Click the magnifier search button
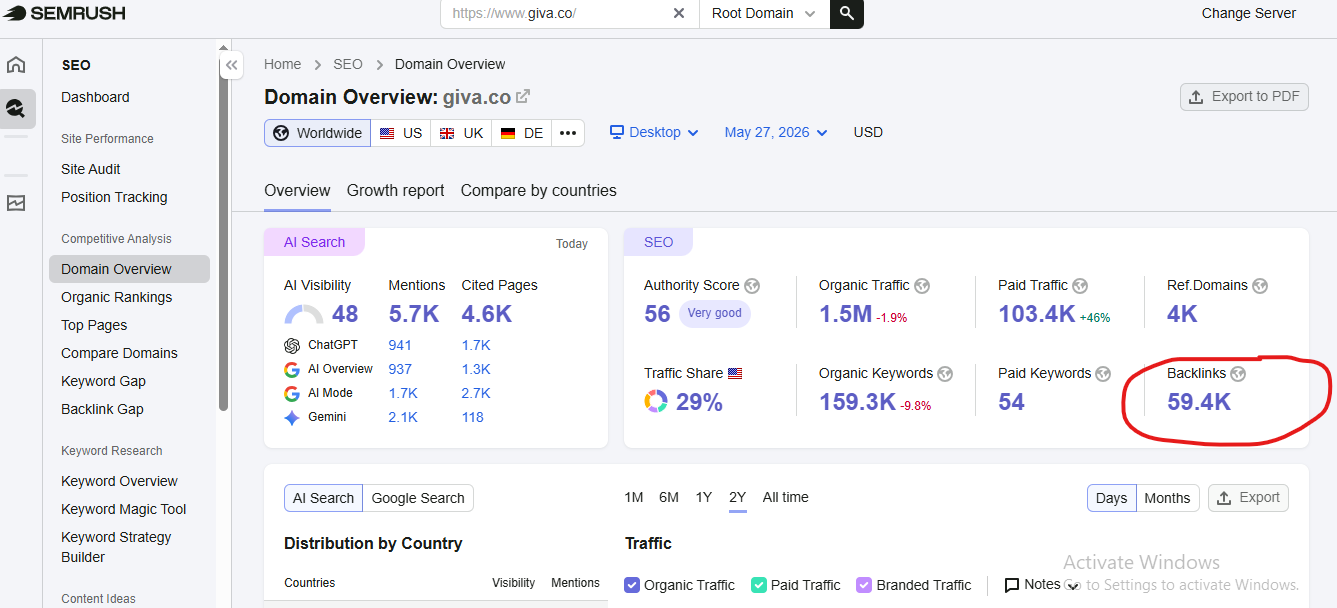 pos(846,13)
